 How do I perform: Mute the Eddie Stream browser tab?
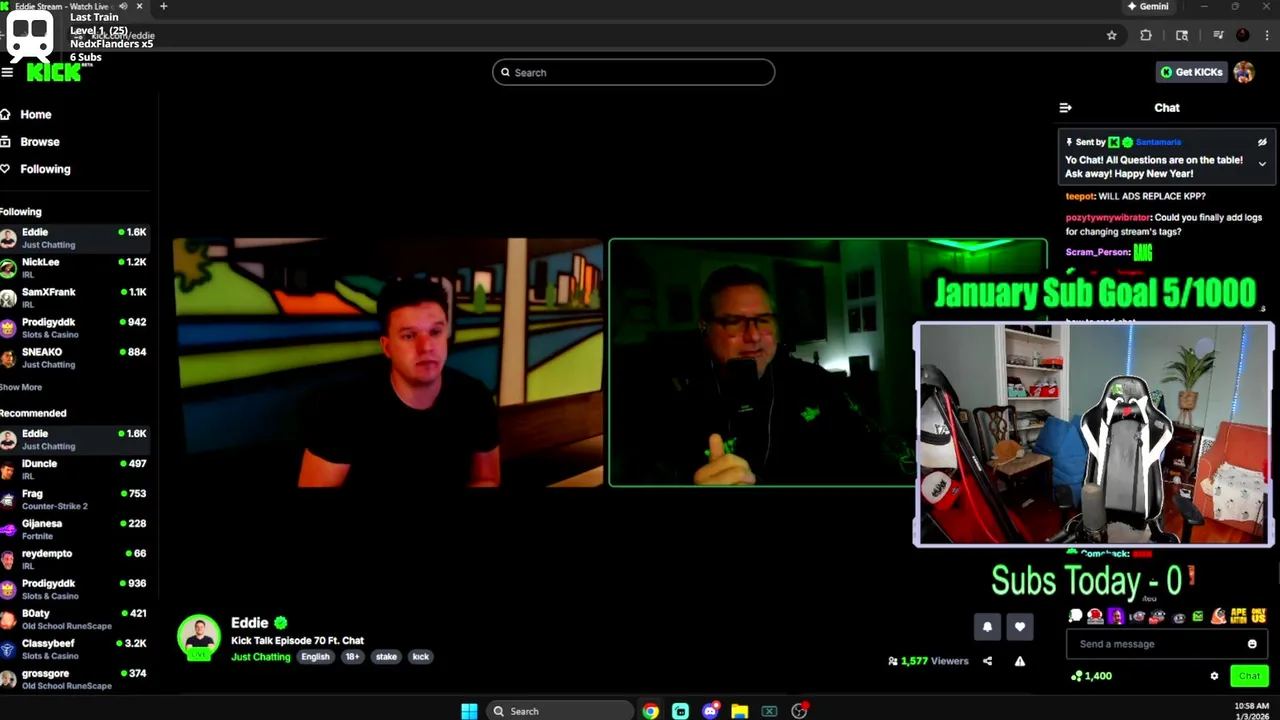click(123, 6)
